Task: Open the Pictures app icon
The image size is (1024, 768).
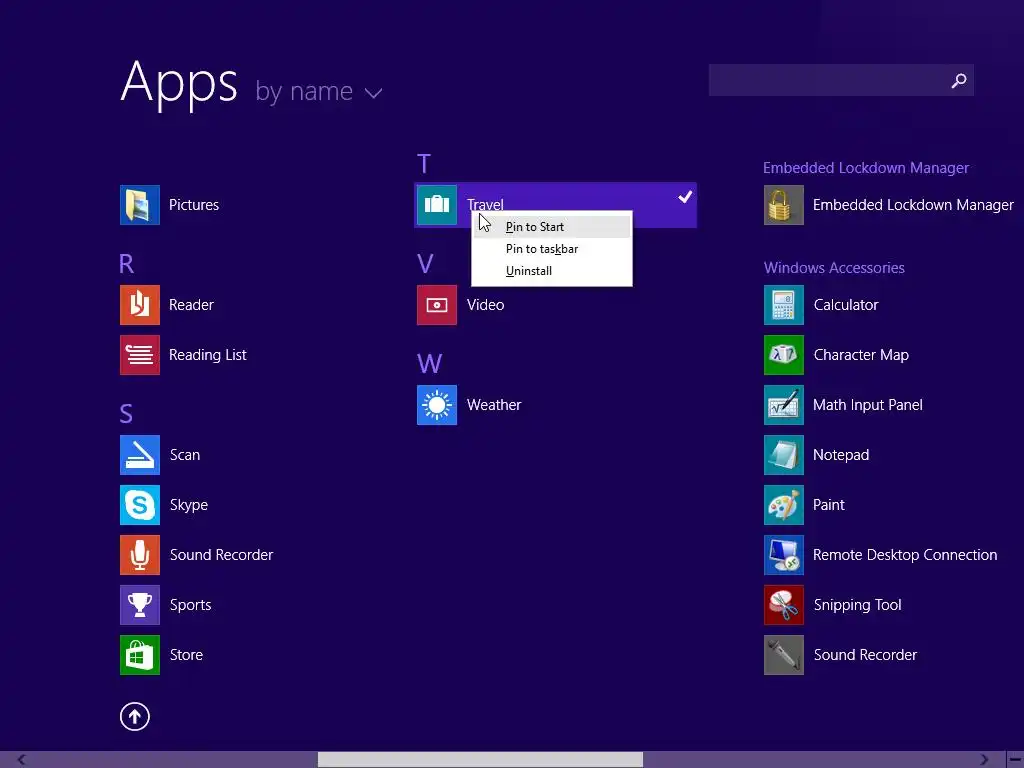Action: 140,205
